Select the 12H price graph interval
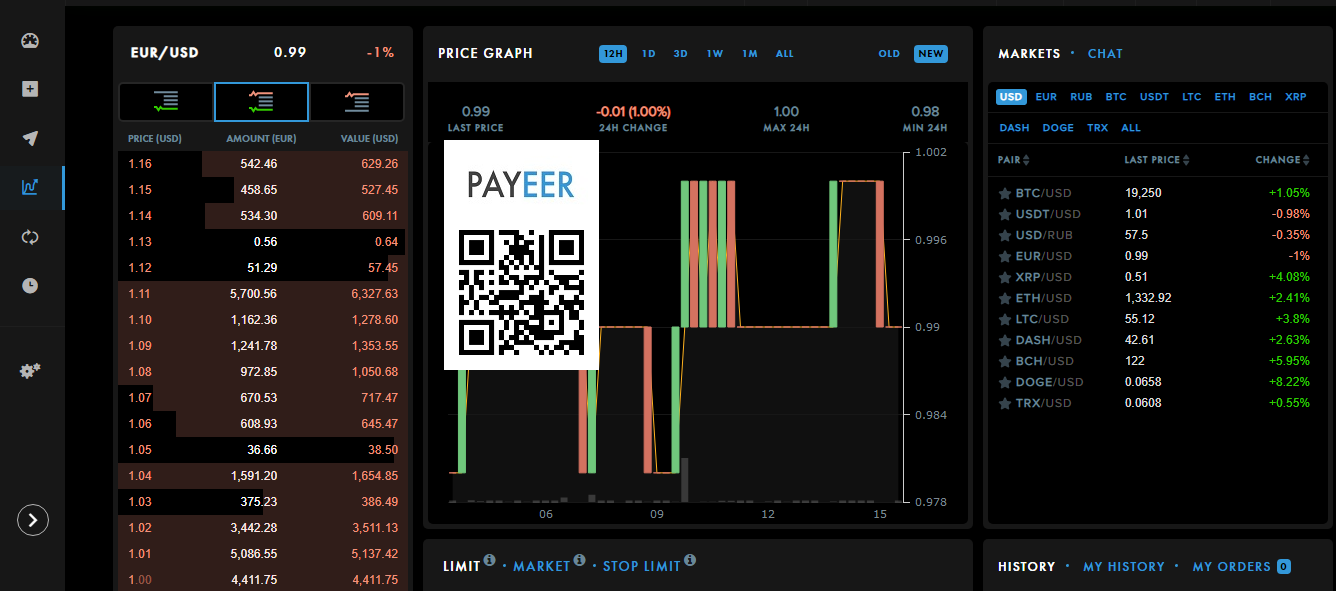This screenshot has height=591, width=1336. (613, 54)
